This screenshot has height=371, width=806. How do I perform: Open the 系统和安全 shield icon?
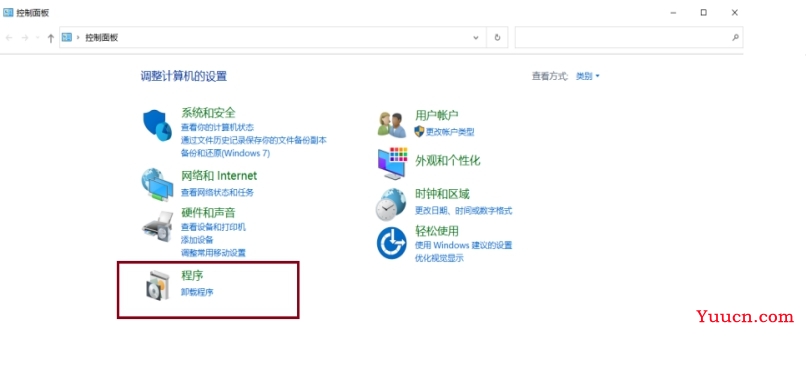pyautogui.click(x=157, y=125)
